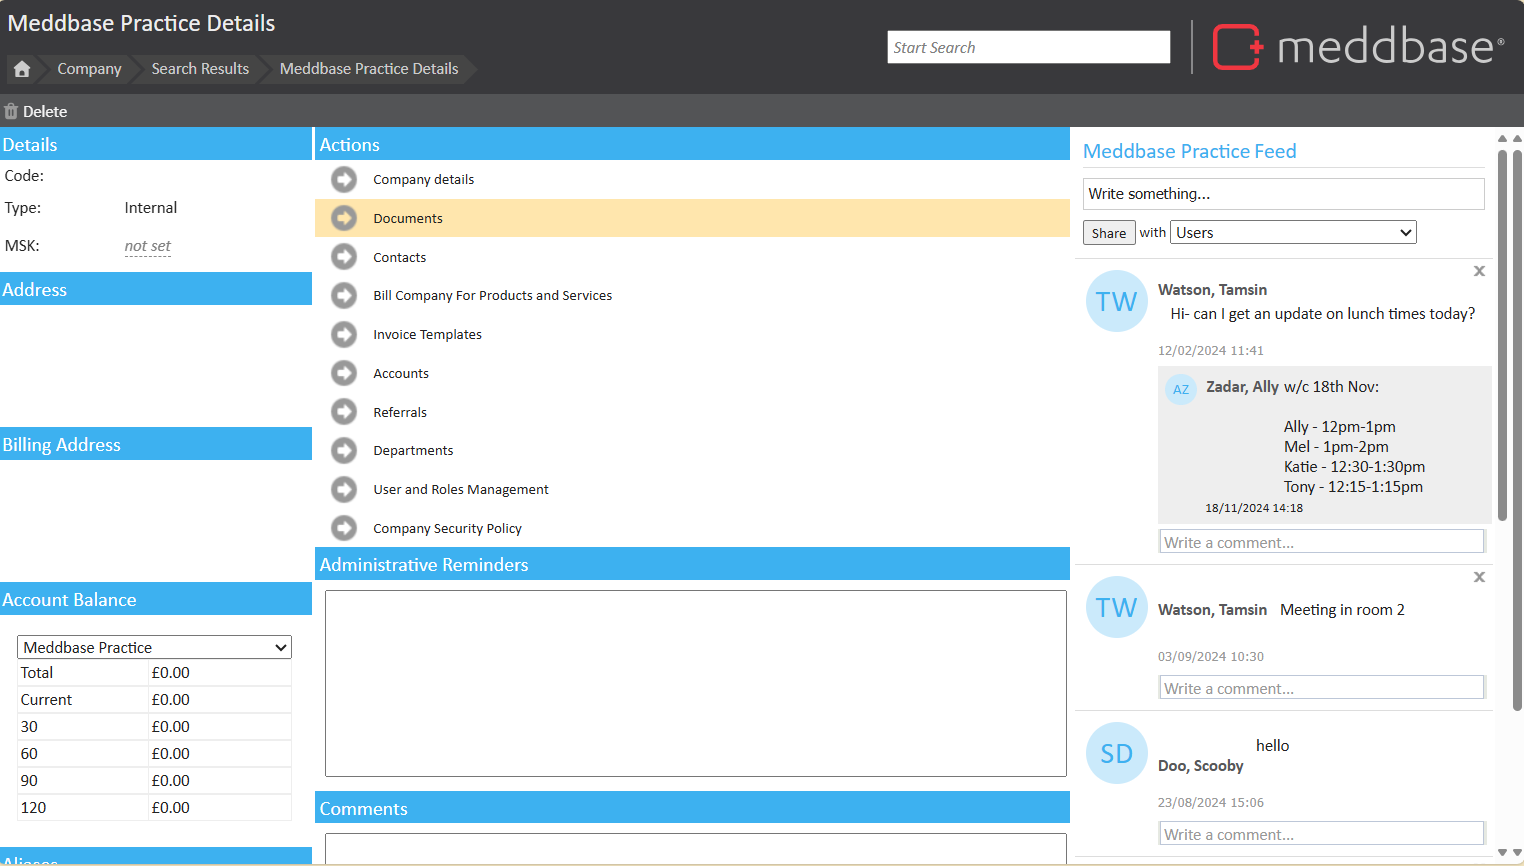Open the share with Users dropdown

pos(1293,233)
